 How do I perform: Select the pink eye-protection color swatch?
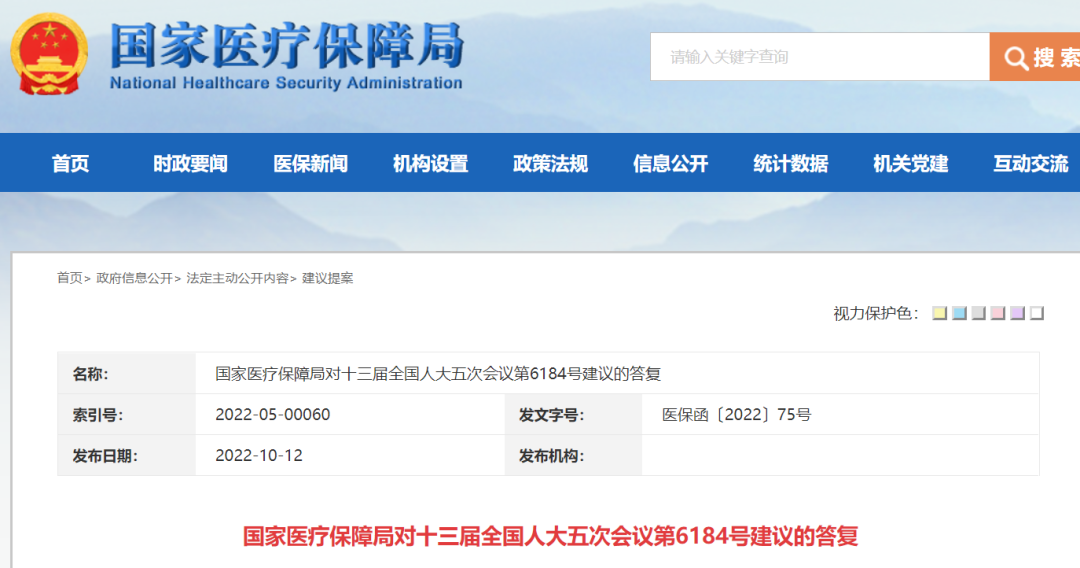997,313
